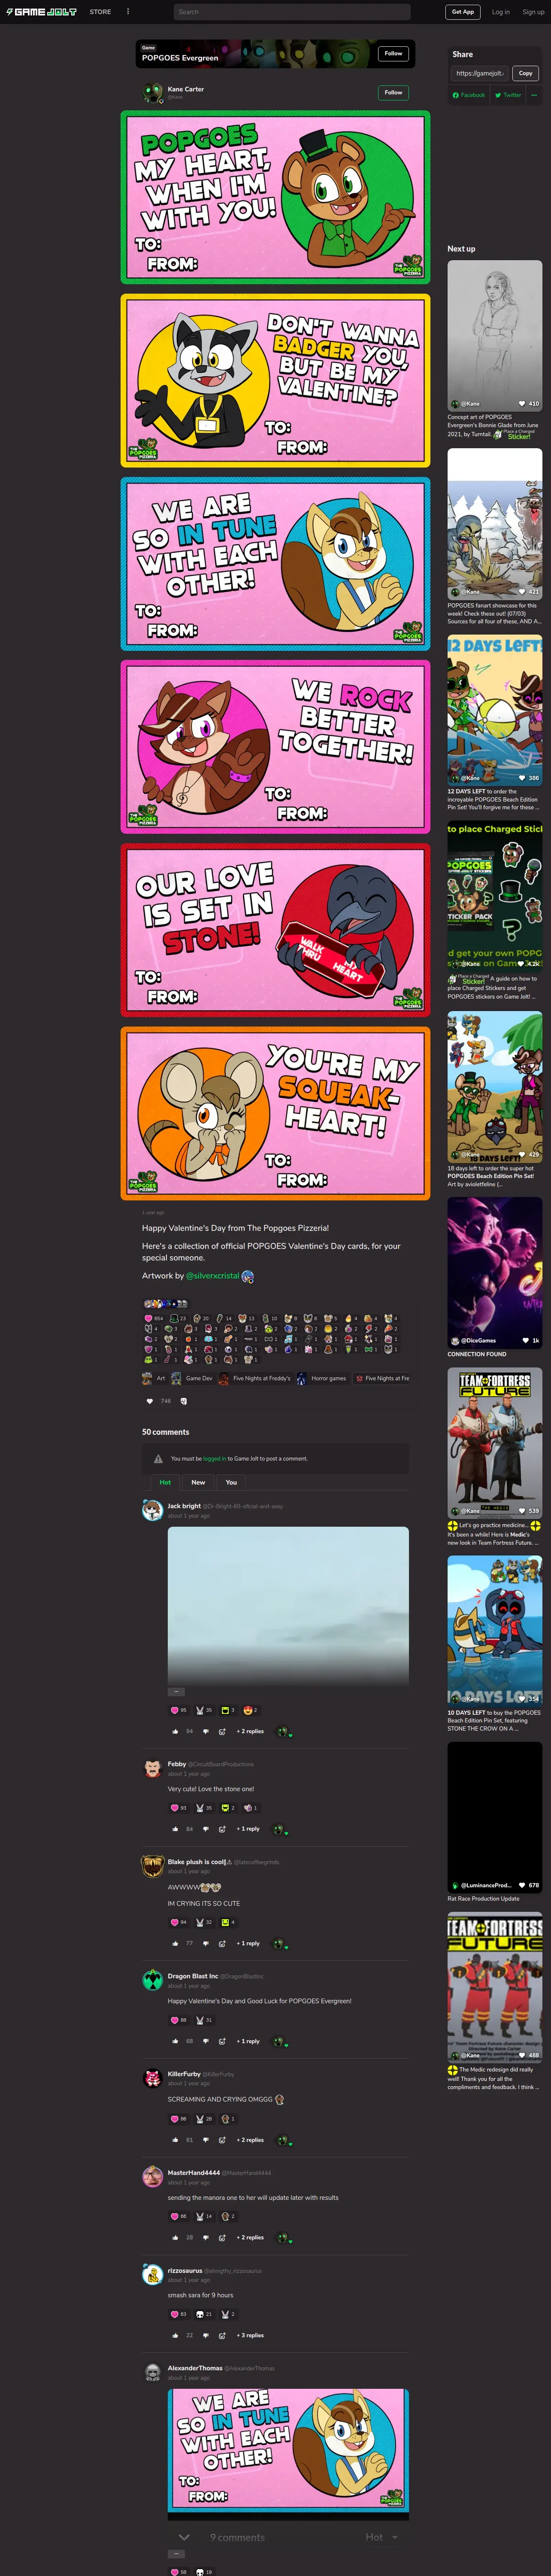551x2576 pixels.
Task: Thumbs up Febby's comment
Action: [175, 1829]
